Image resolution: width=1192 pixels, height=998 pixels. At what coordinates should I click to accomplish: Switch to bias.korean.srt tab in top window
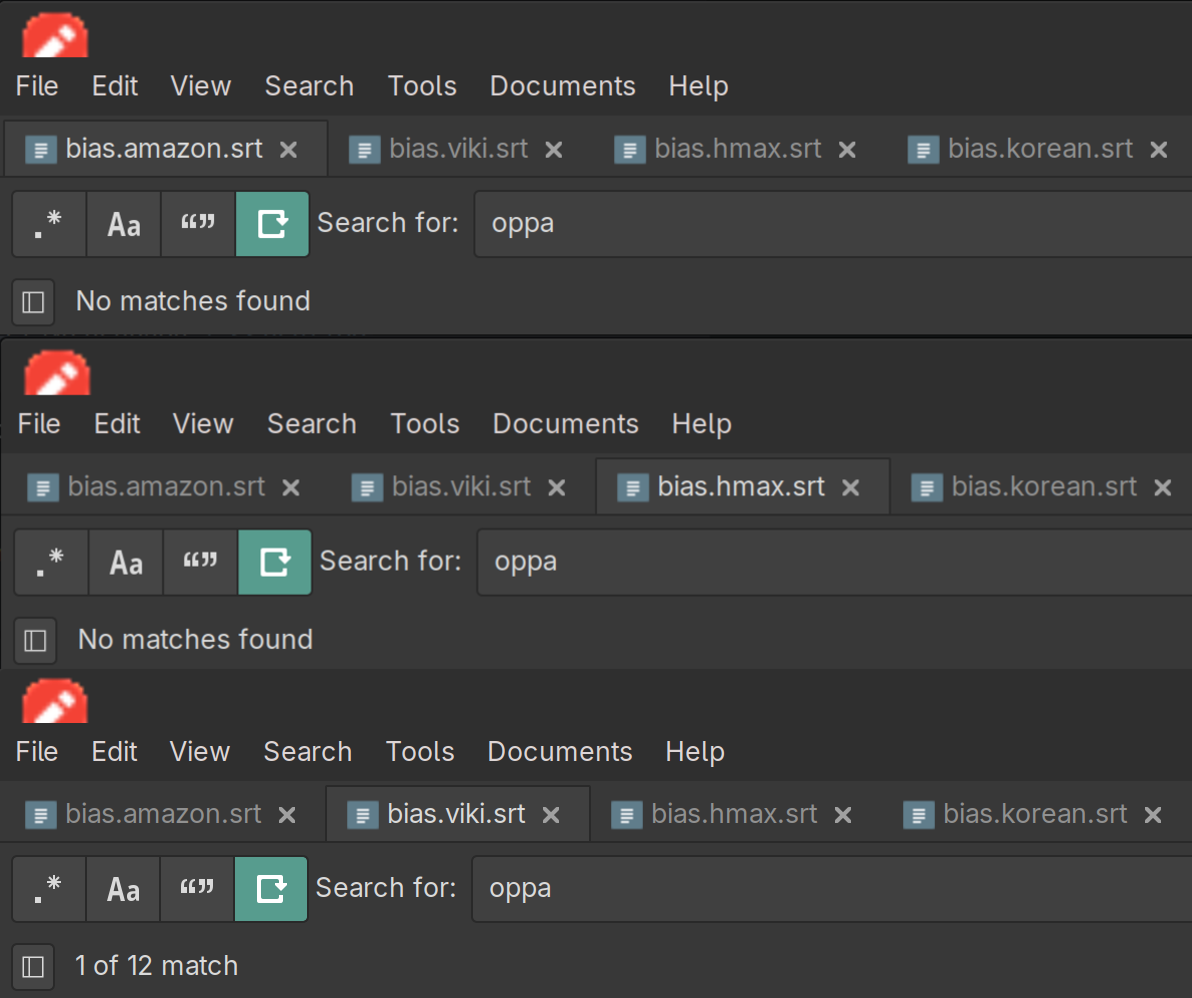point(1040,149)
